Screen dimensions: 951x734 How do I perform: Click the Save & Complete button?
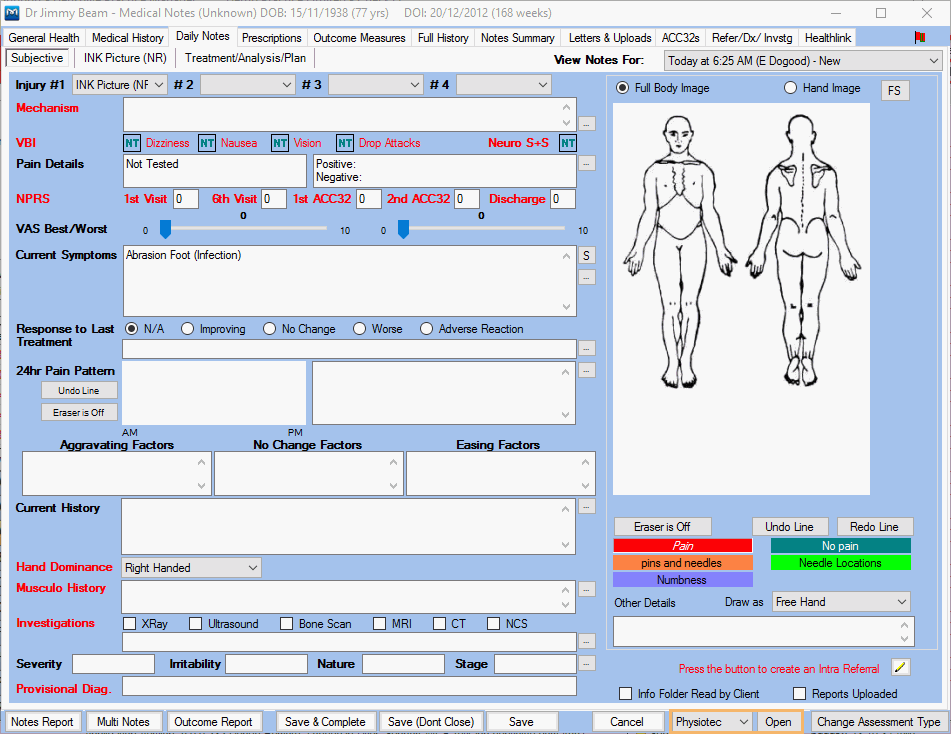(325, 721)
